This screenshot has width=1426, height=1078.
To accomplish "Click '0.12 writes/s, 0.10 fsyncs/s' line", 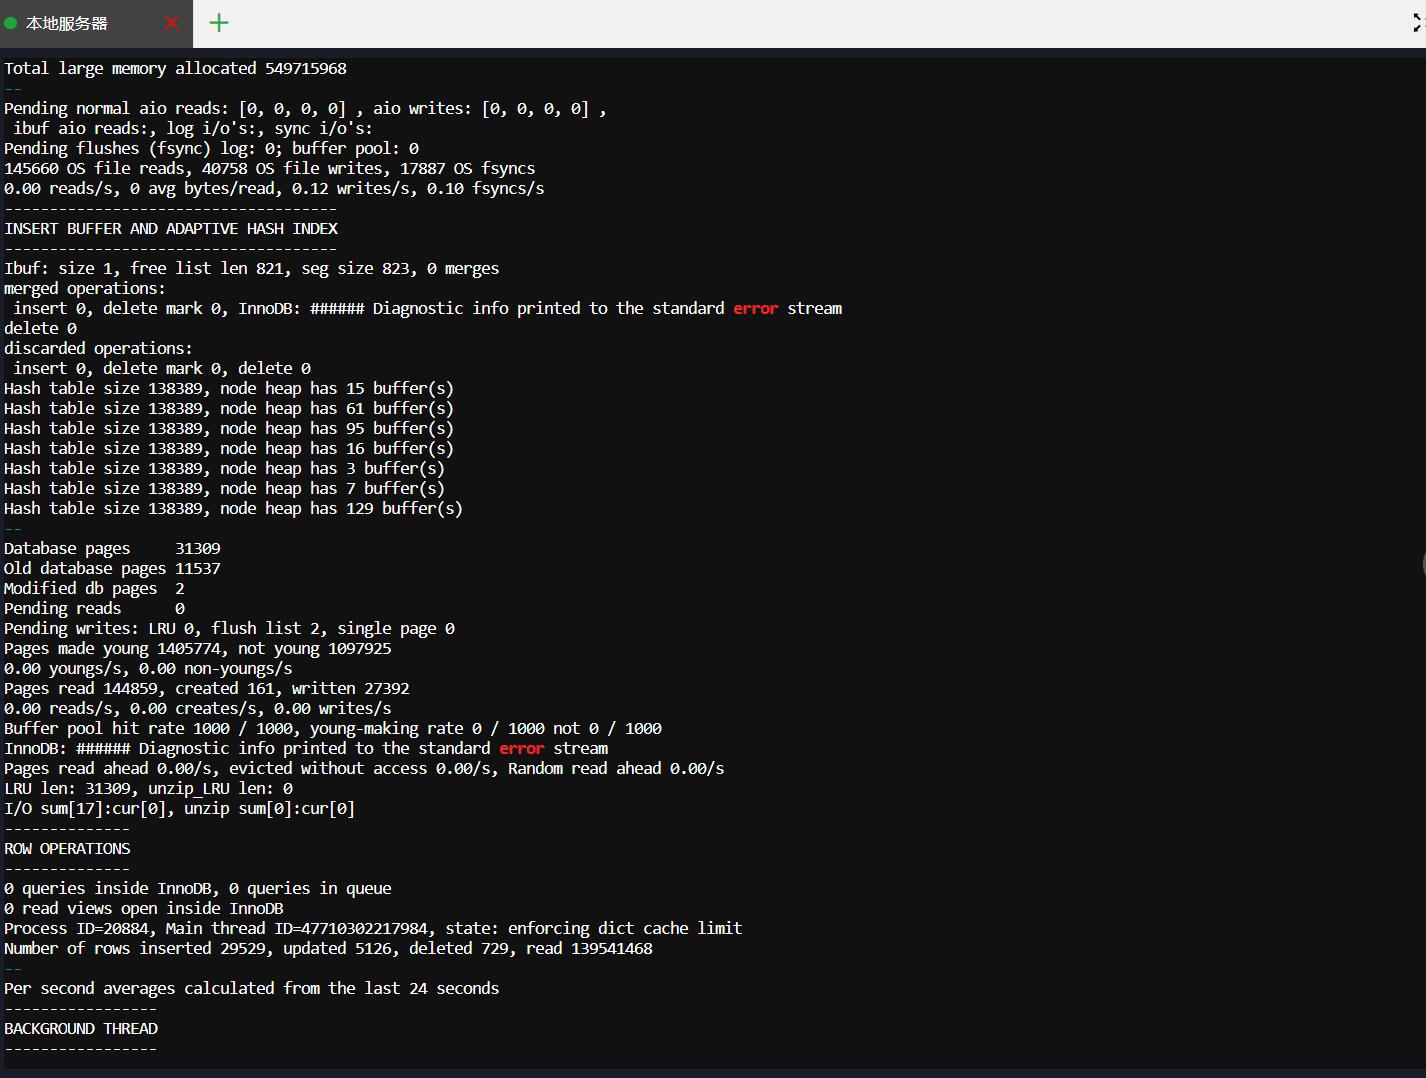I will tap(274, 188).
